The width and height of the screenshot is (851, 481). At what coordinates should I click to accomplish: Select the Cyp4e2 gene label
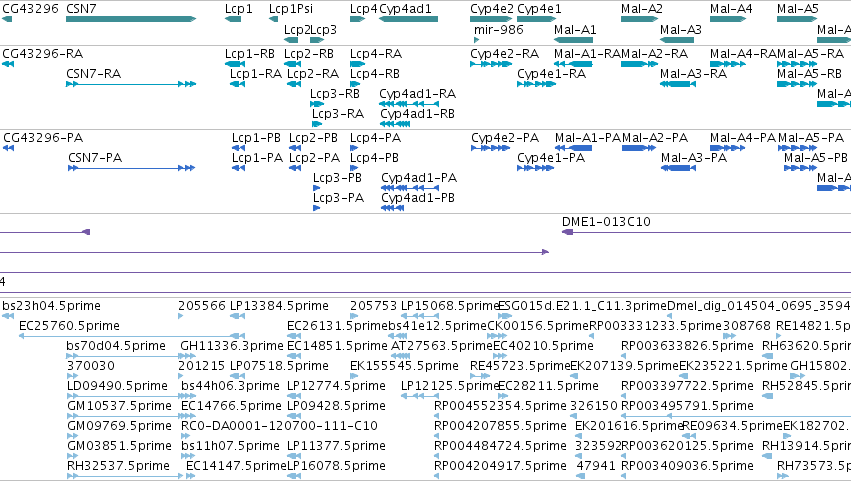pos(492,9)
